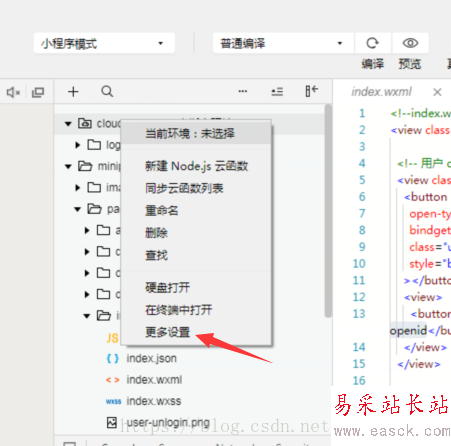Add a new file with plus icon
451x446 pixels.
coord(73,91)
